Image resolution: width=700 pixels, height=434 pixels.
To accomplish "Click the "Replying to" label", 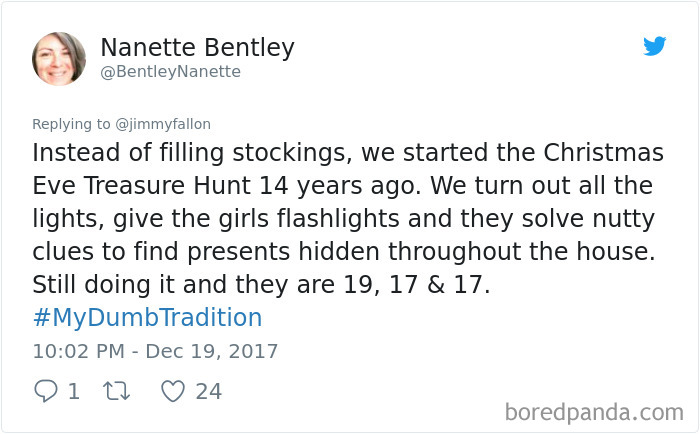I will 71,124.
